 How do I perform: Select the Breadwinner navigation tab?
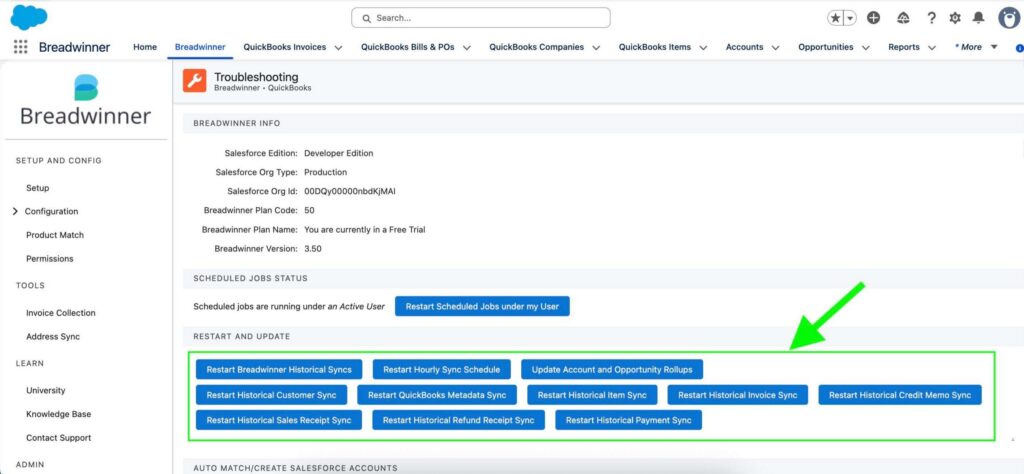pos(200,47)
